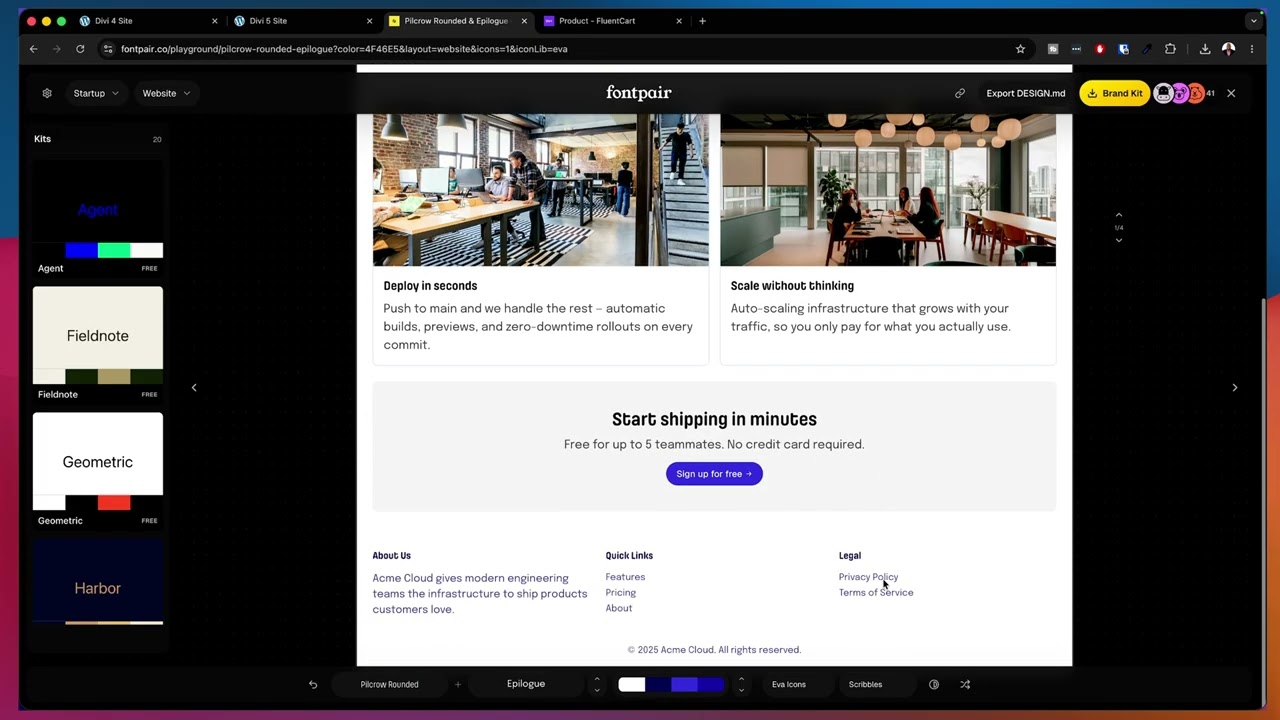
Task: Click the Export DESIGN.md button
Action: point(1026,93)
